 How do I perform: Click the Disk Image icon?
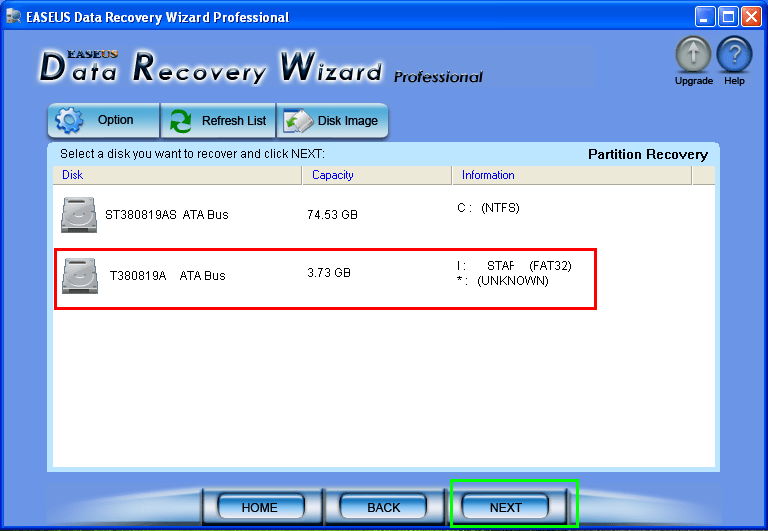point(298,121)
